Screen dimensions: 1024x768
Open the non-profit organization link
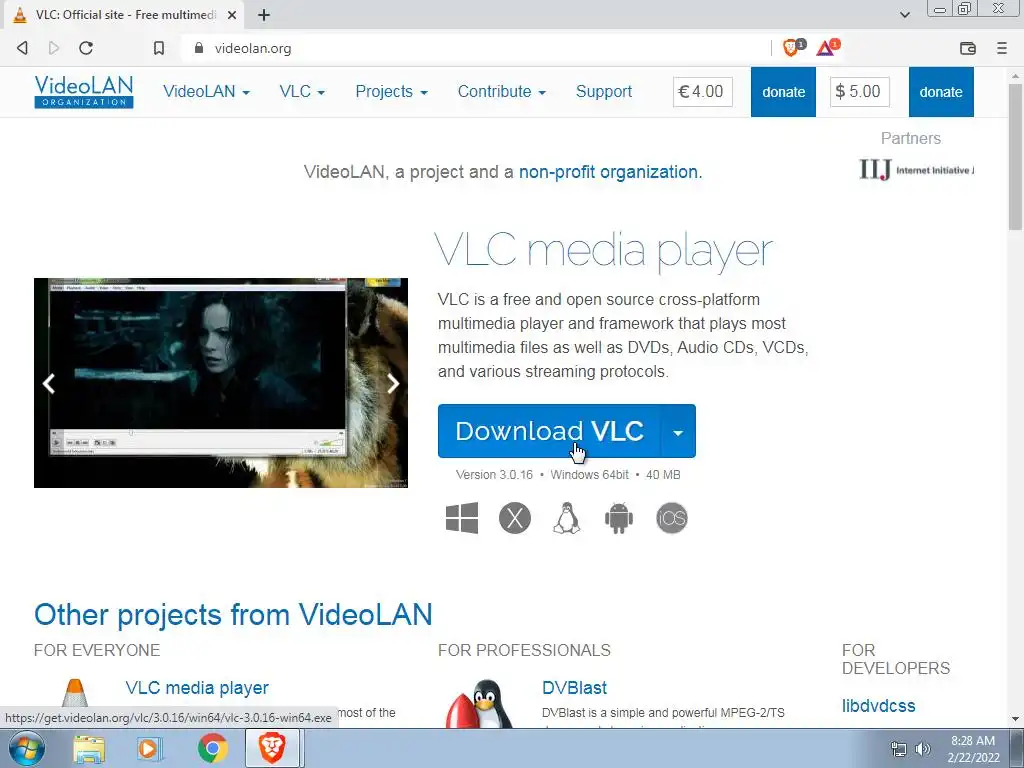[x=608, y=172]
